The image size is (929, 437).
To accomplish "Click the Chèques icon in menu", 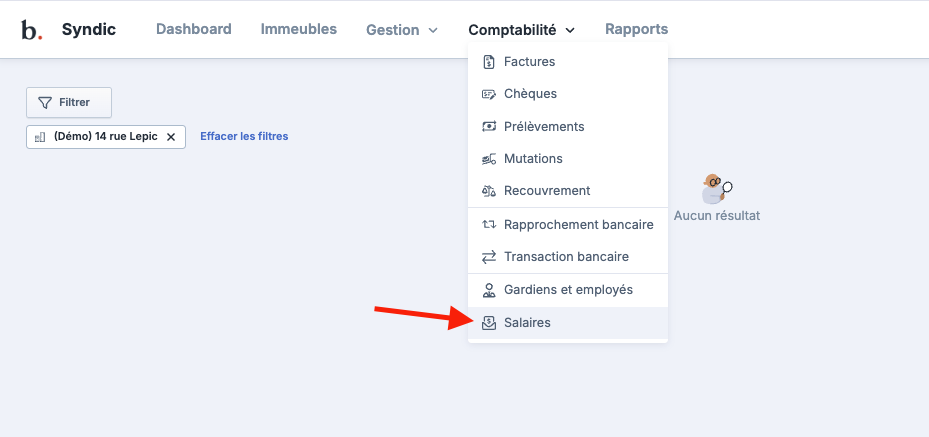I will point(489,94).
